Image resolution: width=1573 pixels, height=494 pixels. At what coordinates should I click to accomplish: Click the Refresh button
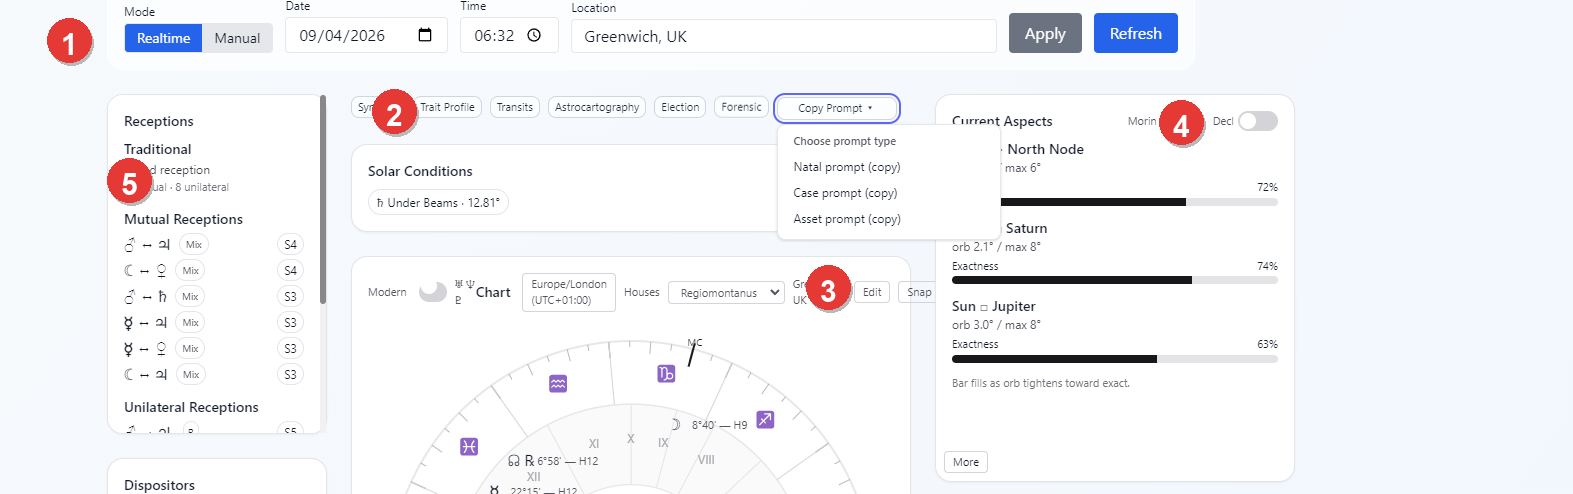click(1136, 33)
